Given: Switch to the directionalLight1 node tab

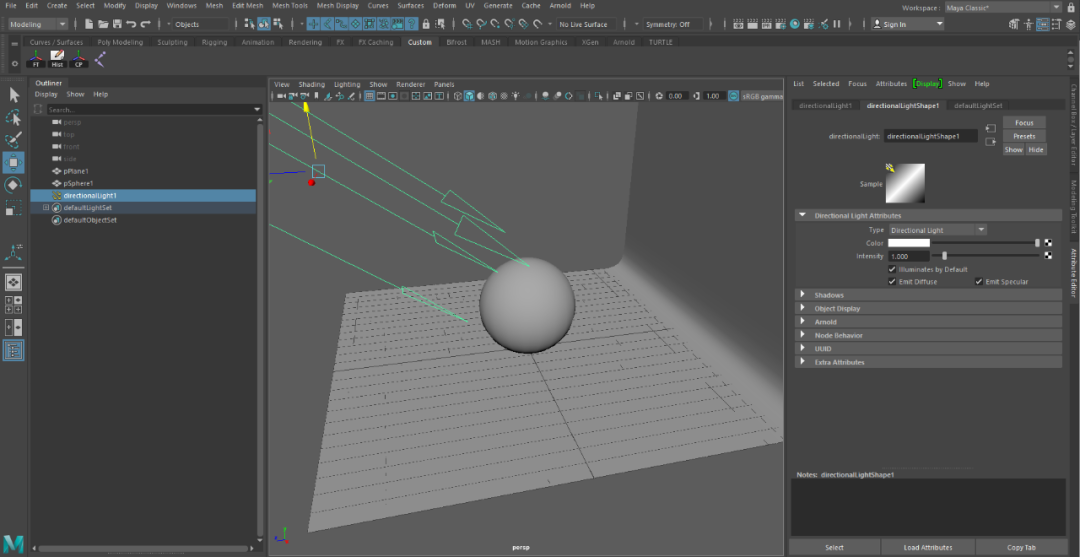Looking at the screenshot, I should 825,106.
